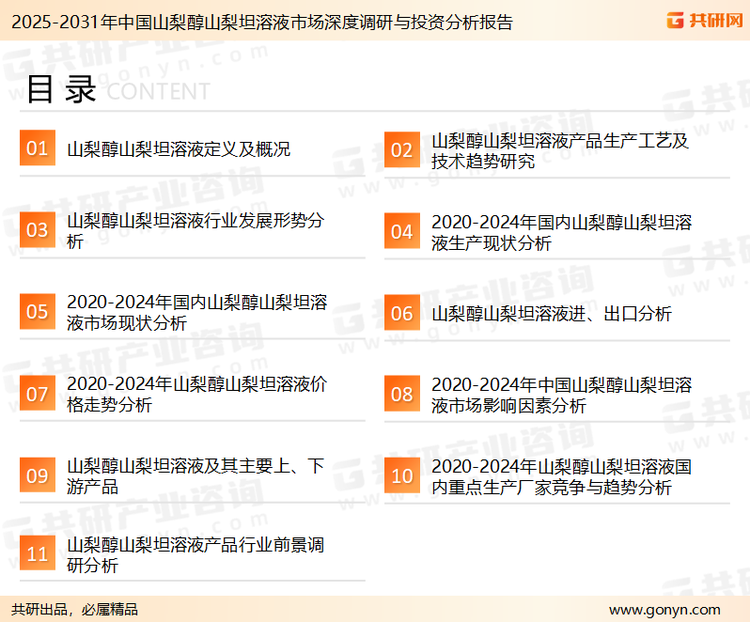
Task: Open chapter 2020-2024年山梨醇山梨坦溶液价格走势分析
Action: 197,394
